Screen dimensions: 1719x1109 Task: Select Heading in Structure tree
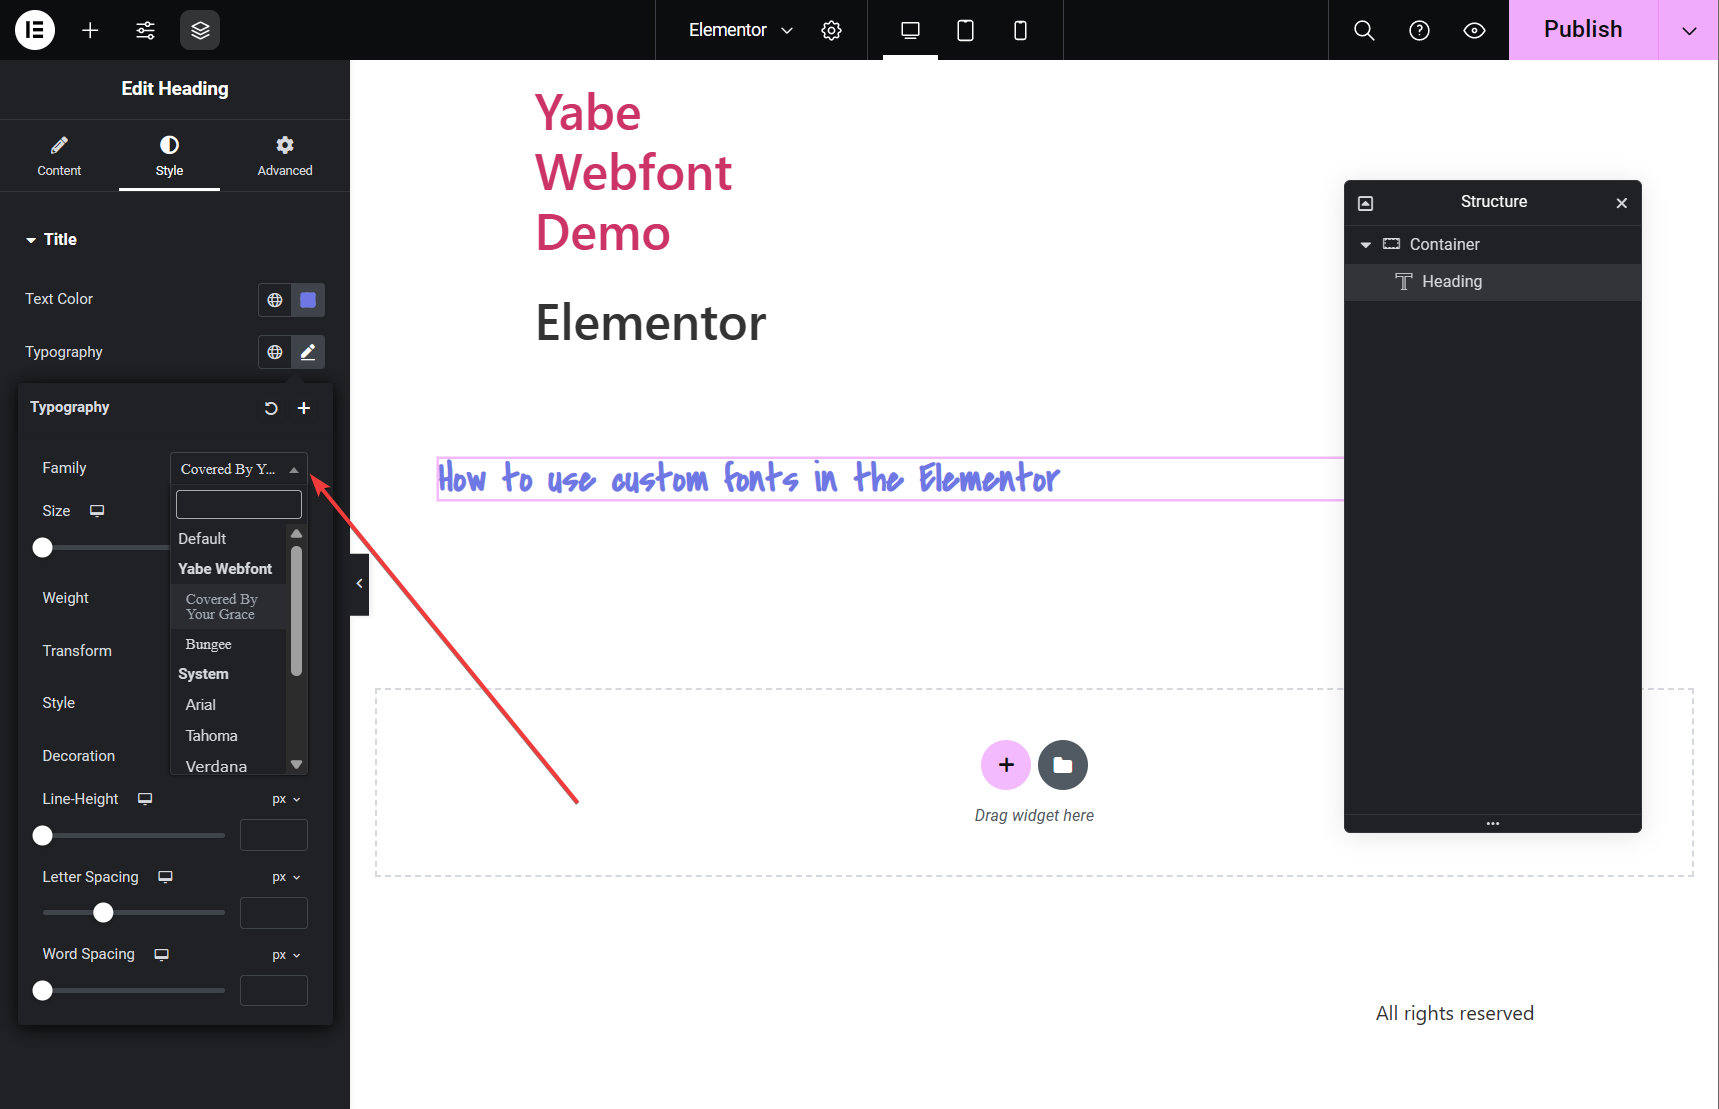click(1493, 282)
